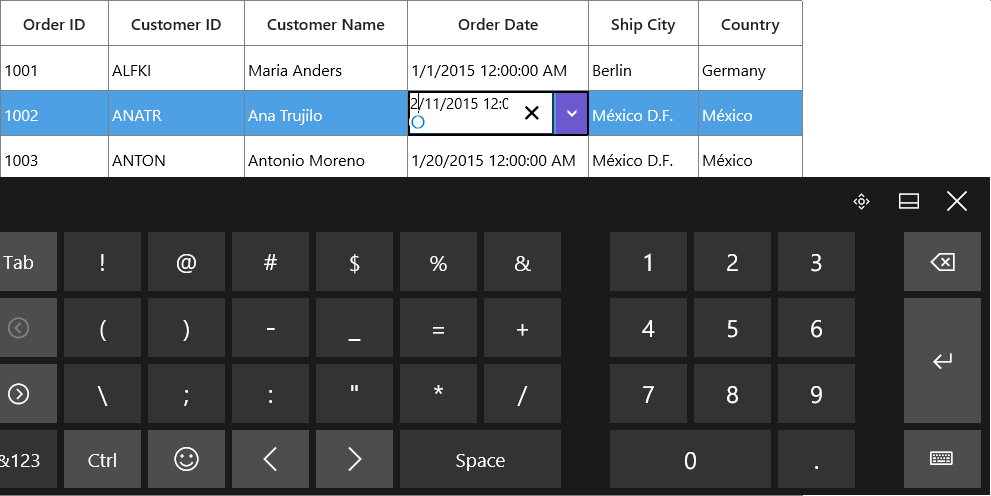This screenshot has height=496, width=991.
Task: Tap the # symbol key
Action: click(x=271, y=262)
